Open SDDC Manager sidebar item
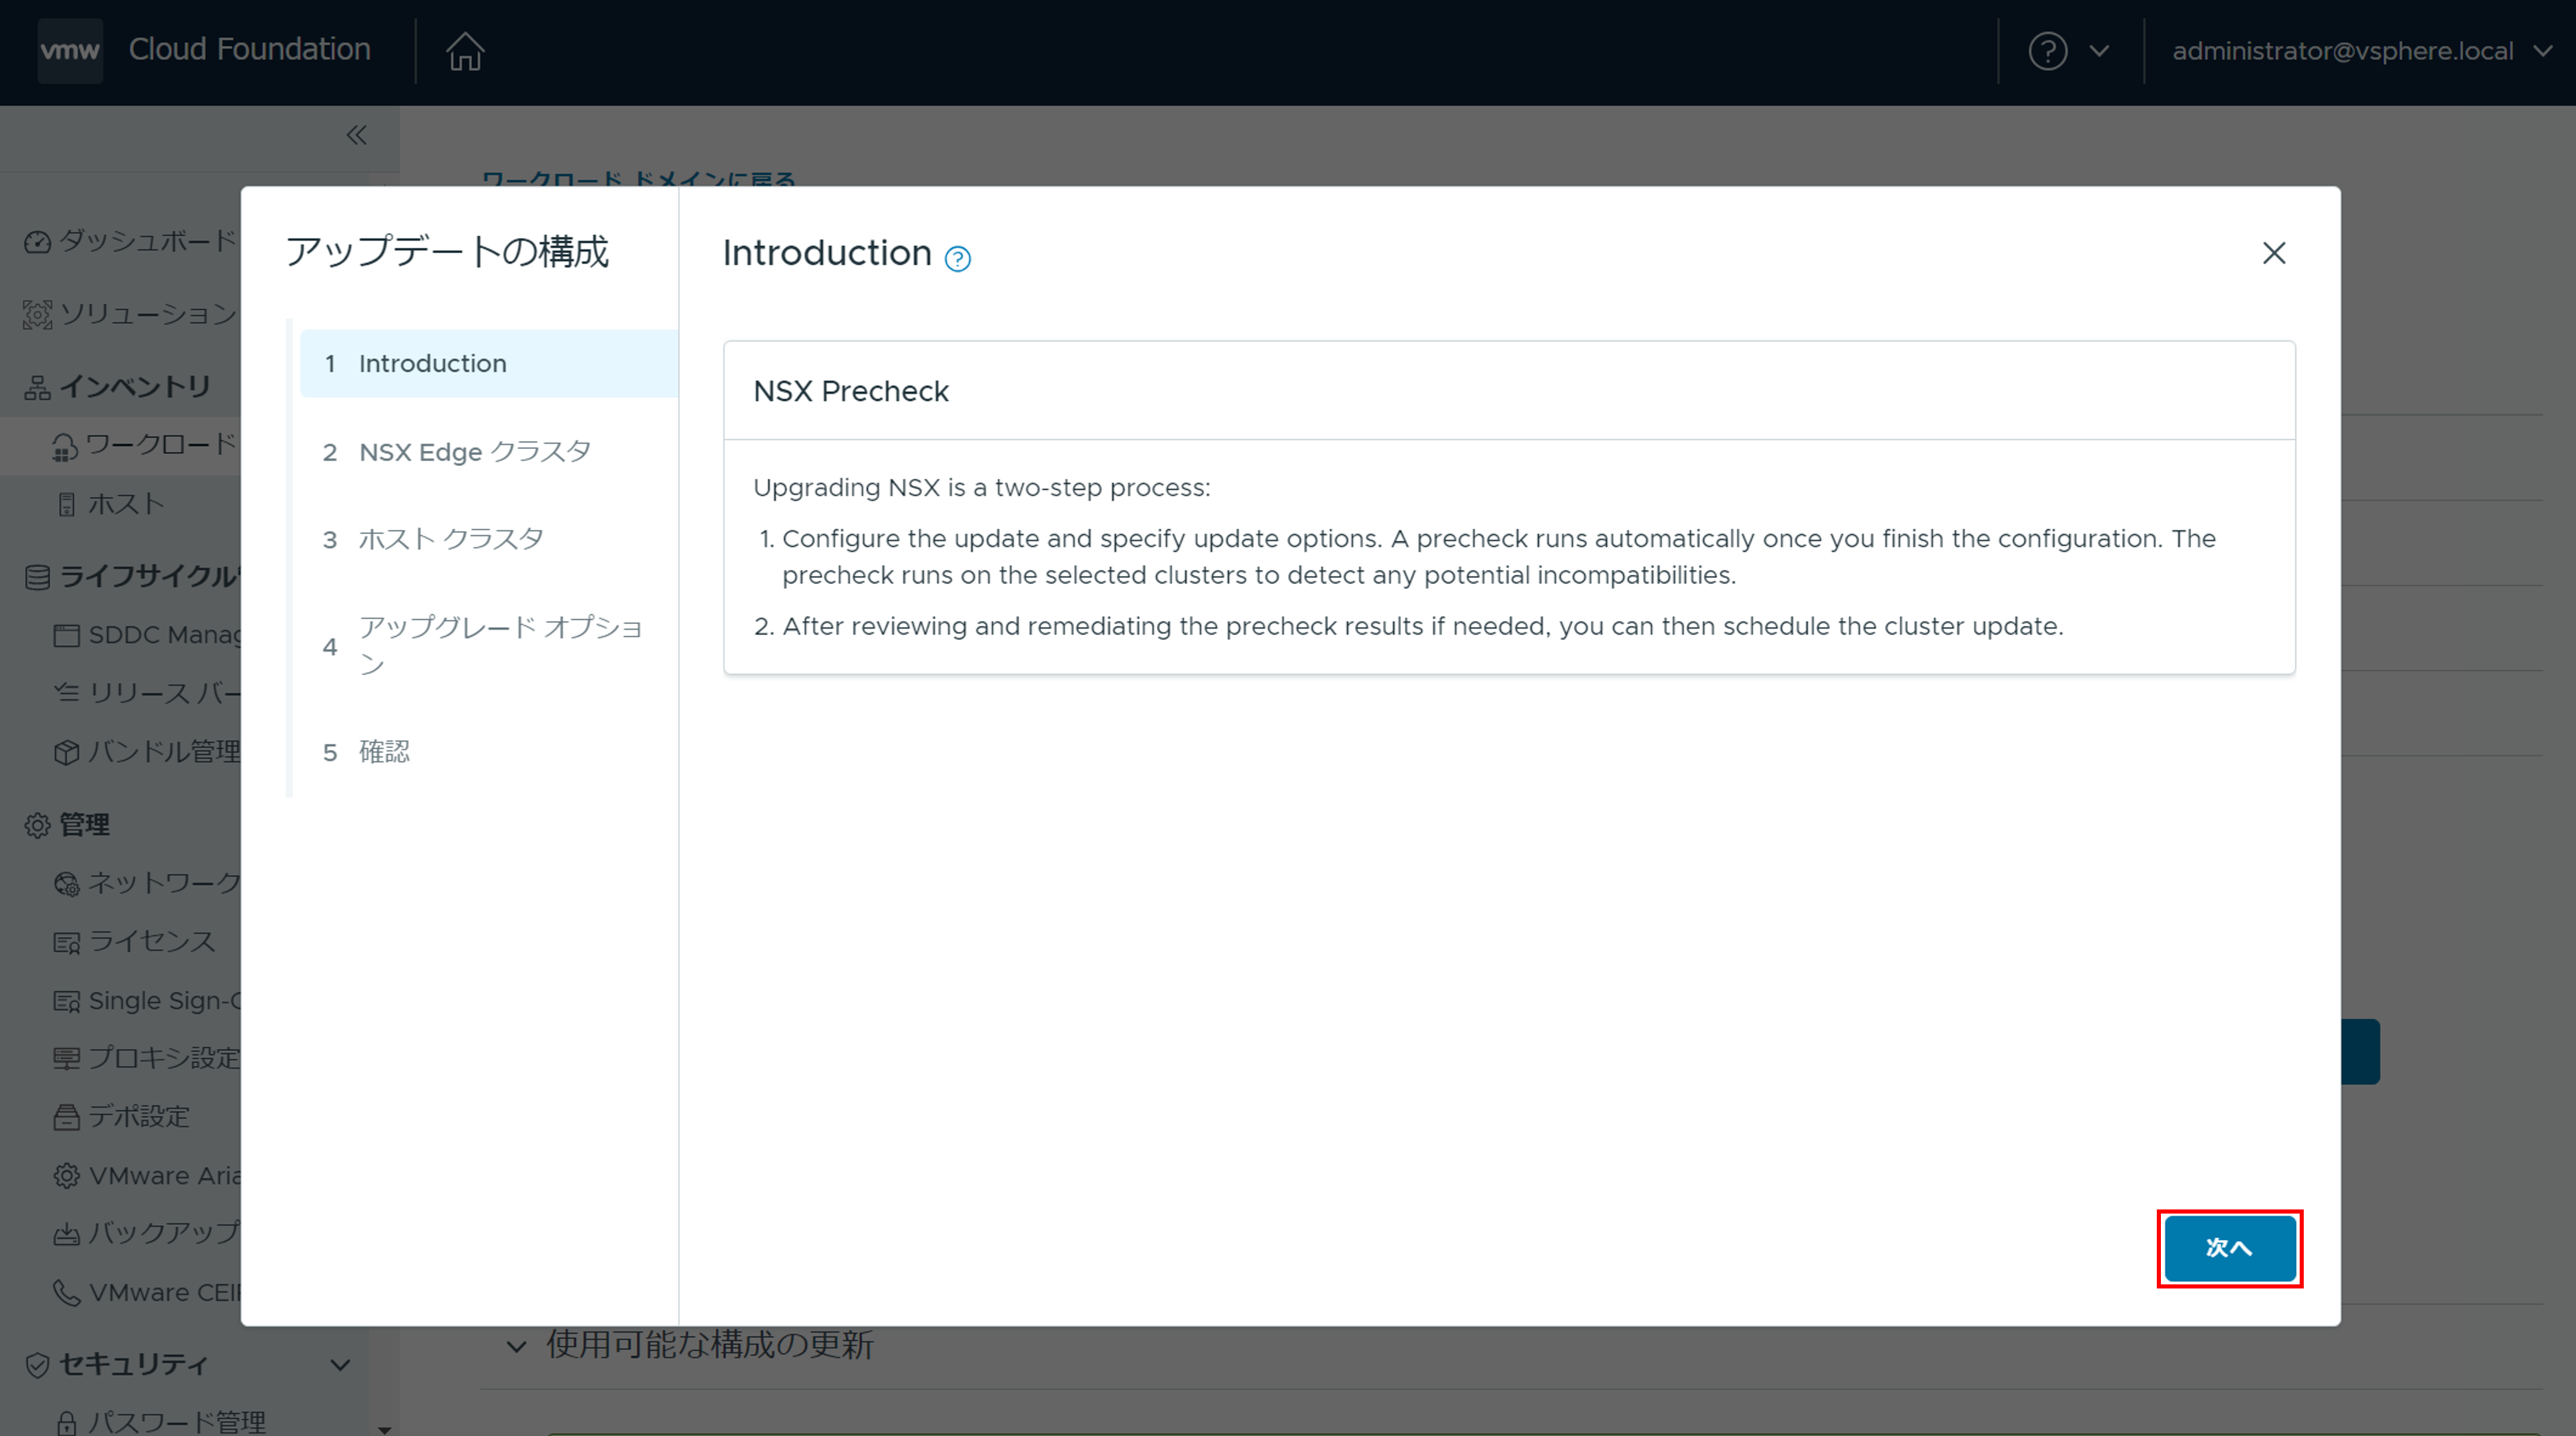 tap(146, 635)
